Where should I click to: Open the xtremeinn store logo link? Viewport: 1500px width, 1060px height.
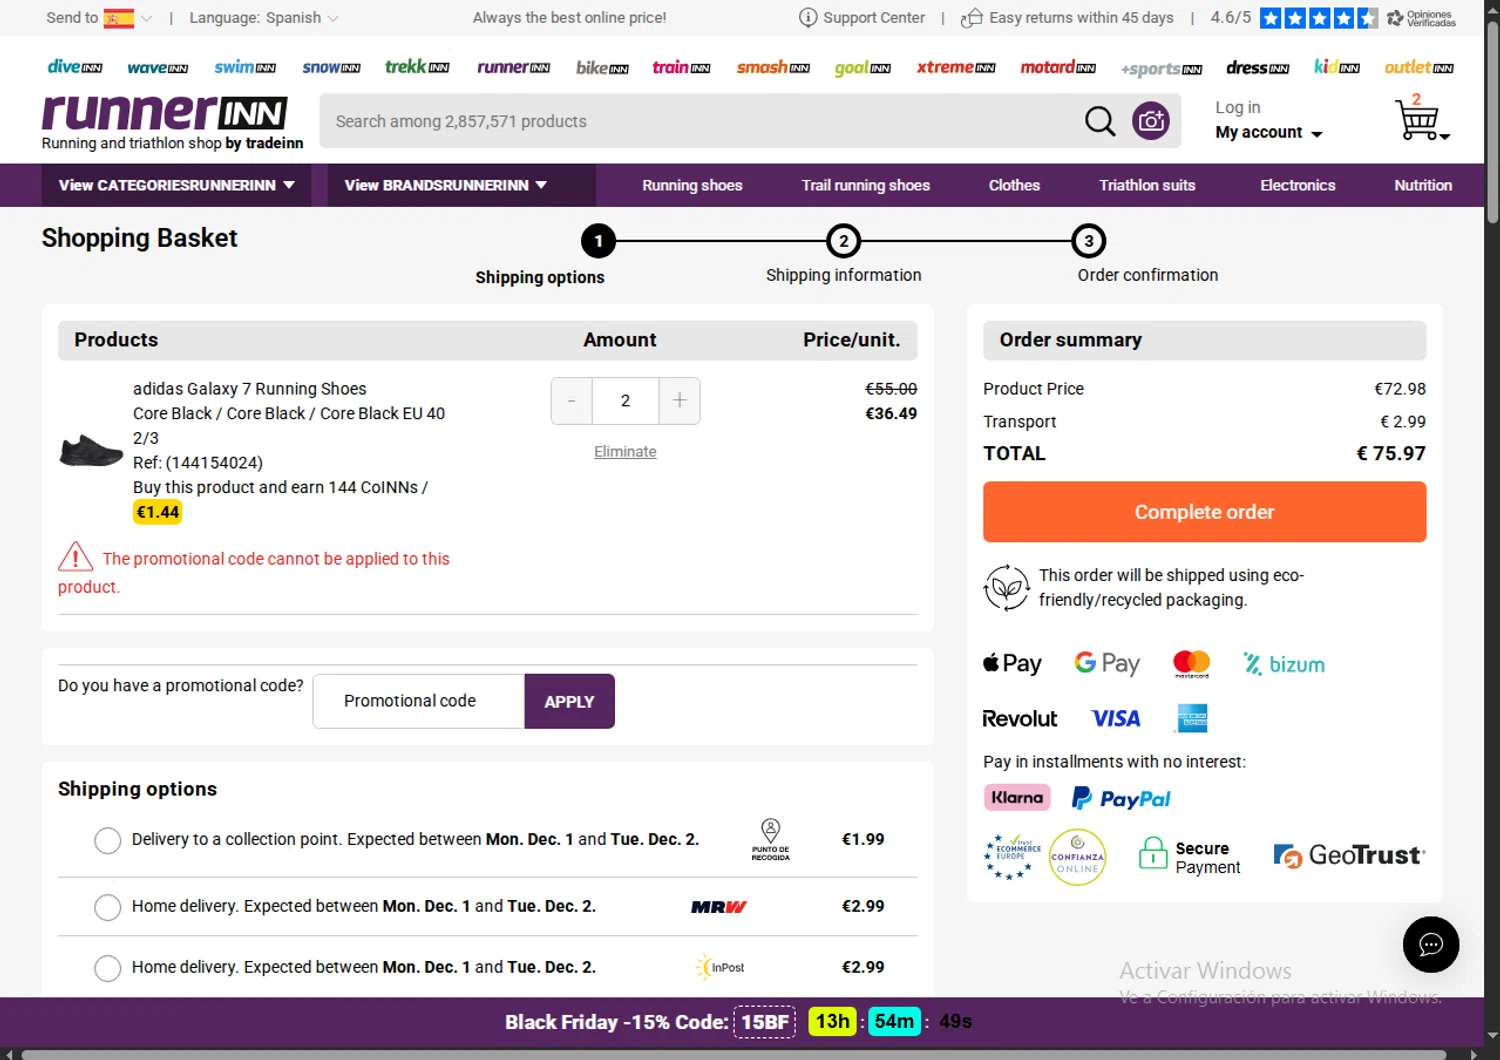click(956, 67)
